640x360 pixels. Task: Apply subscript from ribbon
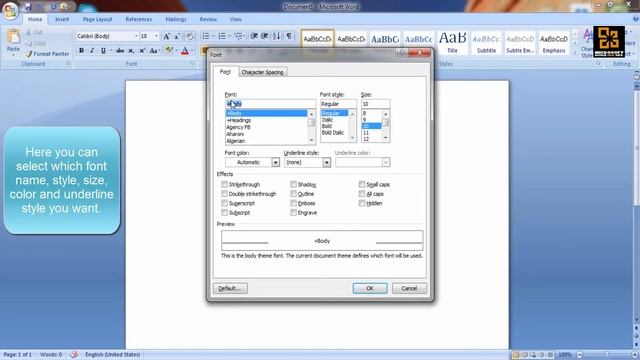(131, 51)
